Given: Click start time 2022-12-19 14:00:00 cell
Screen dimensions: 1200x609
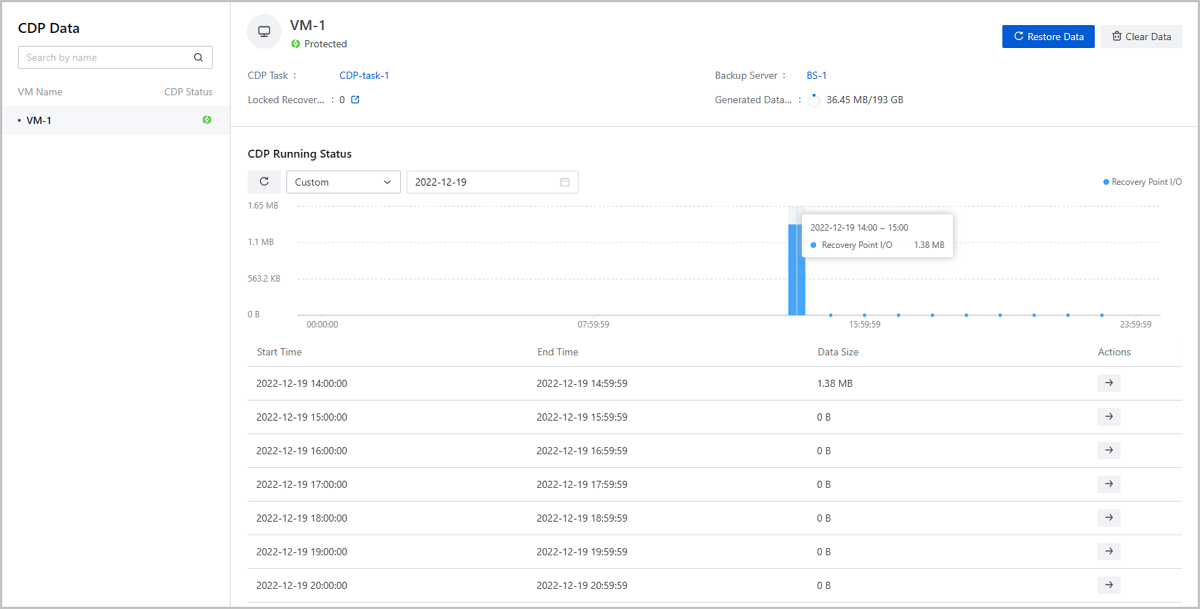Looking at the screenshot, I should coord(302,383).
